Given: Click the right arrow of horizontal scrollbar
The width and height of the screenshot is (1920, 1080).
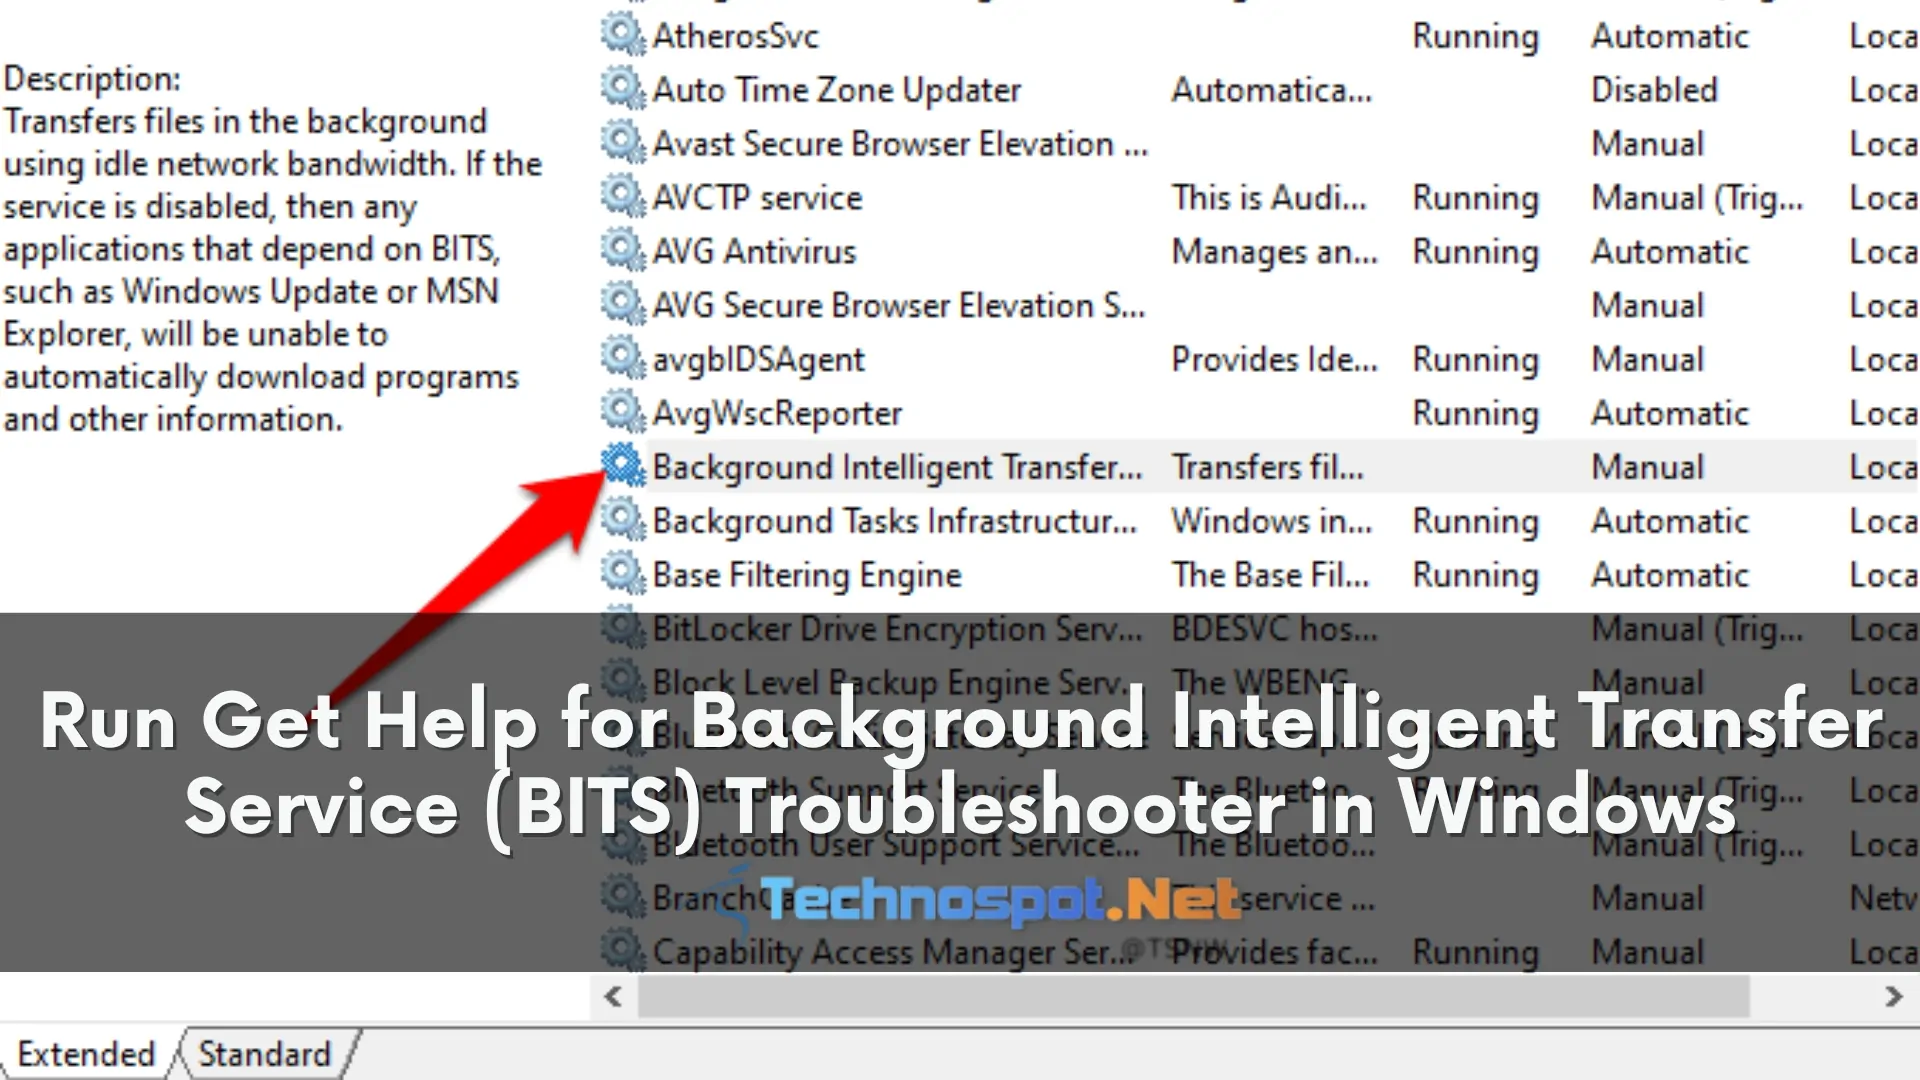Looking at the screenshot, I should pos(1893,996).
